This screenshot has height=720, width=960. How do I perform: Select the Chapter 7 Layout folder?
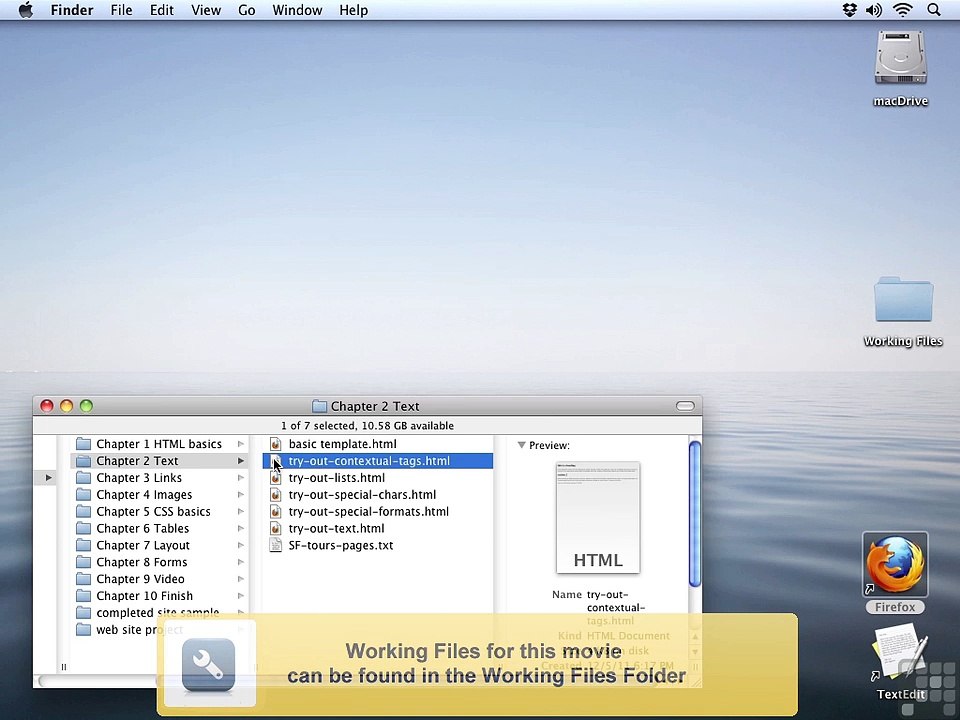pyautogui.click(x=142, y=546)
